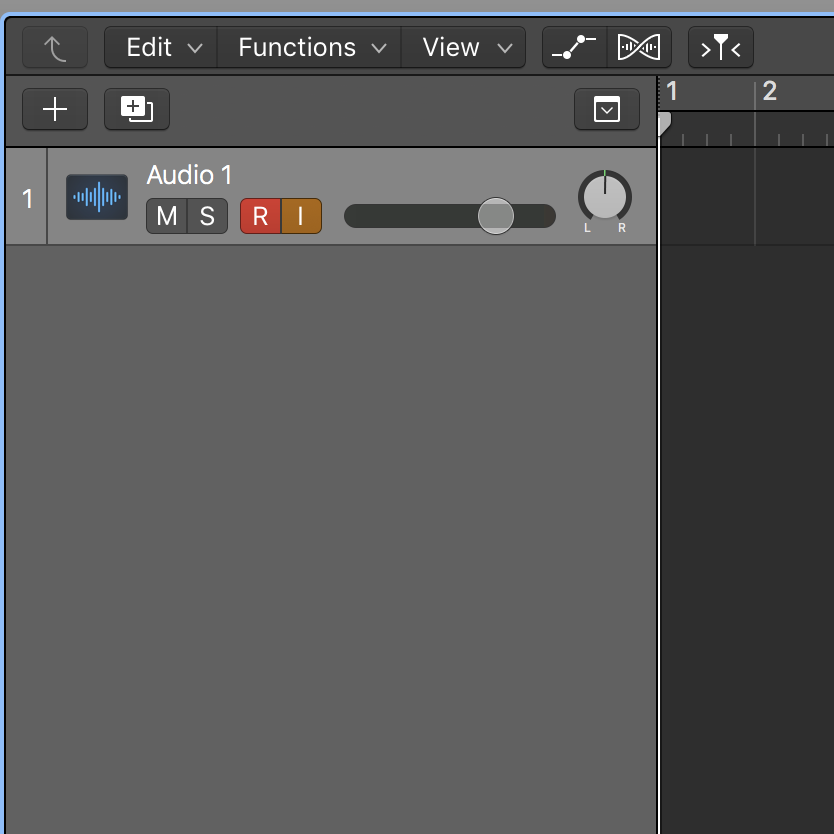
Task: Toggle the automation curve view button
Action: pyautogui.click(x=574, y=47)
